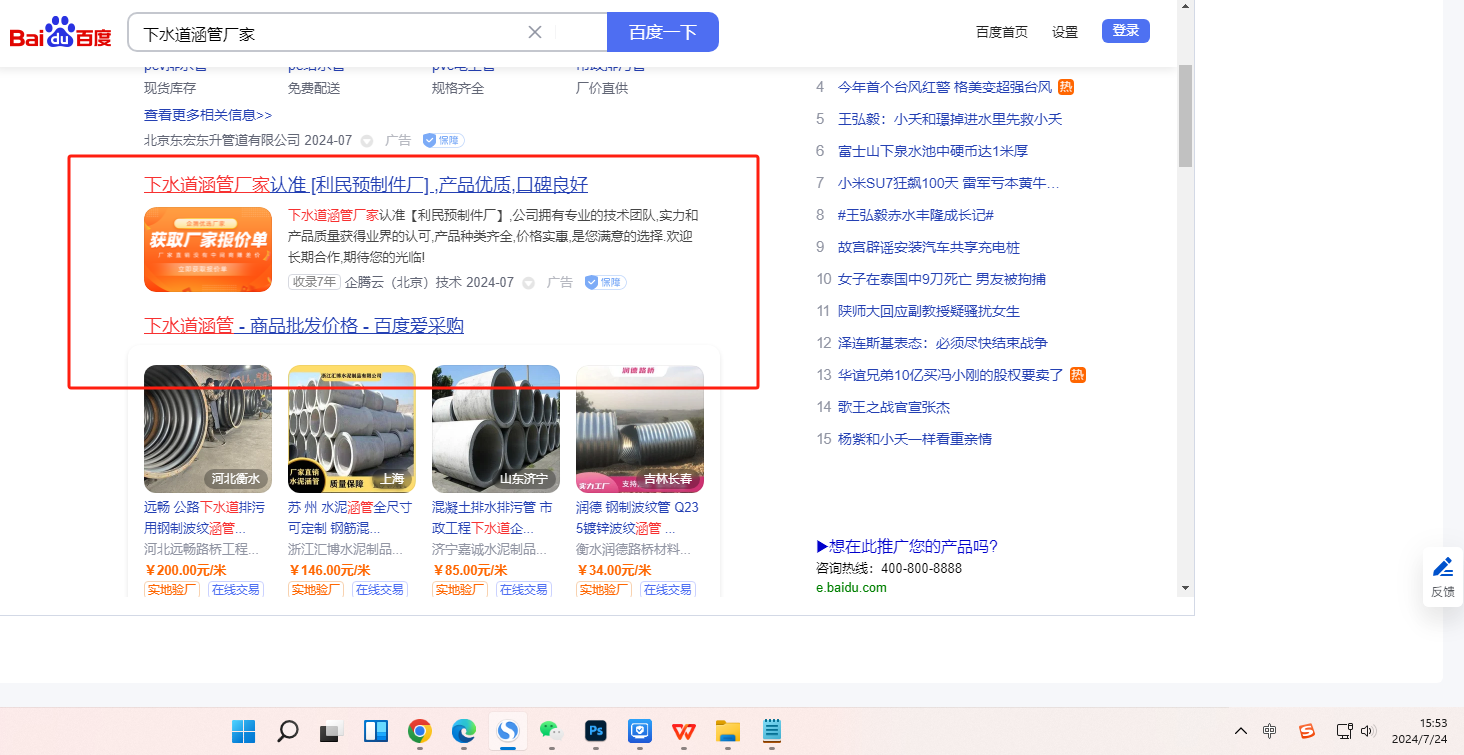
Task: Open 设置 menu in top bar
Action: pos(1064,32)
